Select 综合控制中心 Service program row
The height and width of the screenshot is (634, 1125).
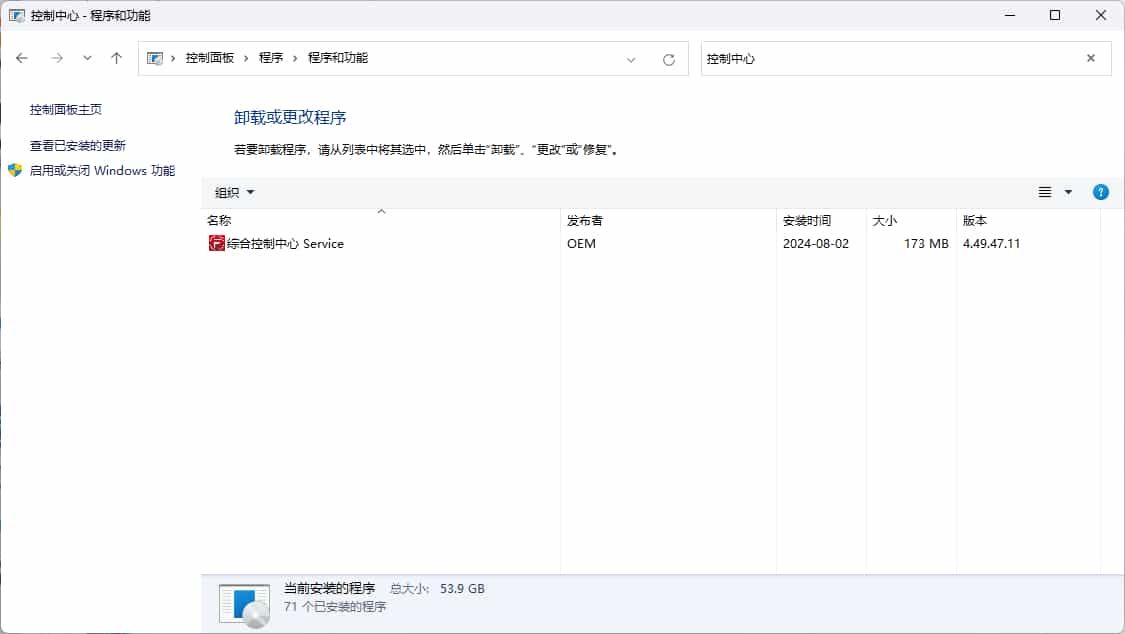pyautogui.click(x=651, y=244)
